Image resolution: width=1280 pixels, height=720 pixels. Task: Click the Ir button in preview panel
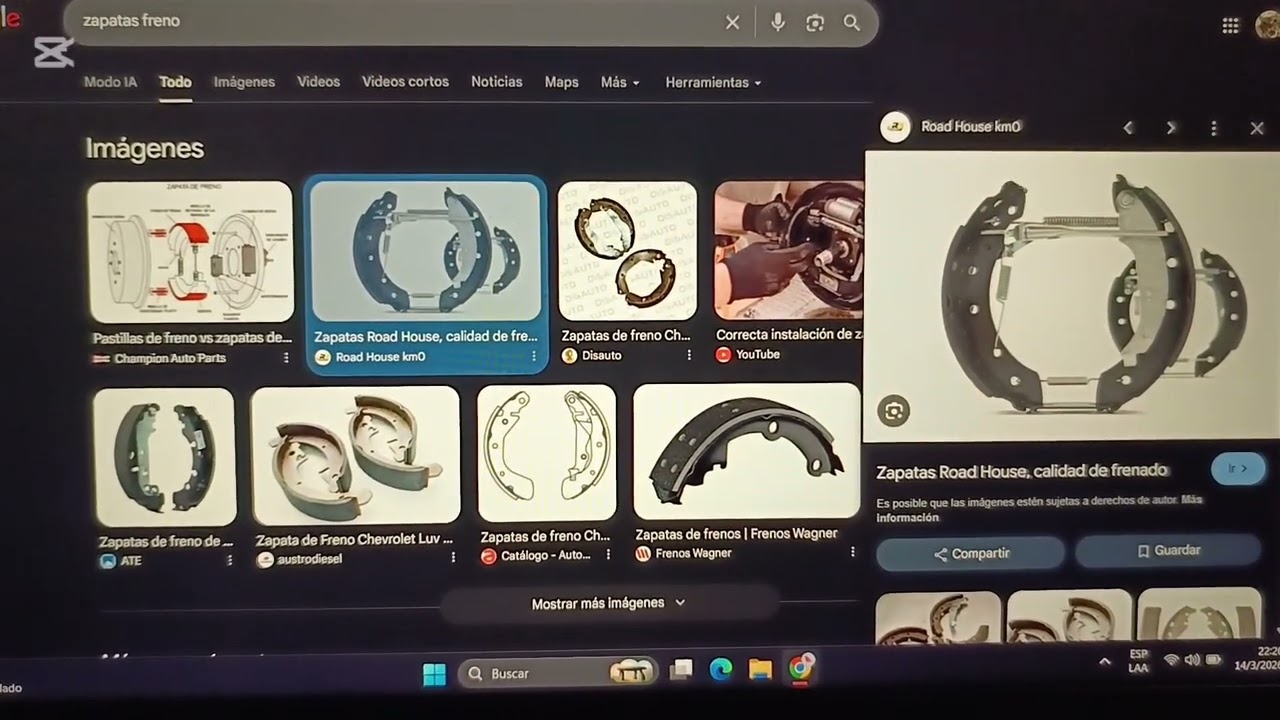point(1238,468)
